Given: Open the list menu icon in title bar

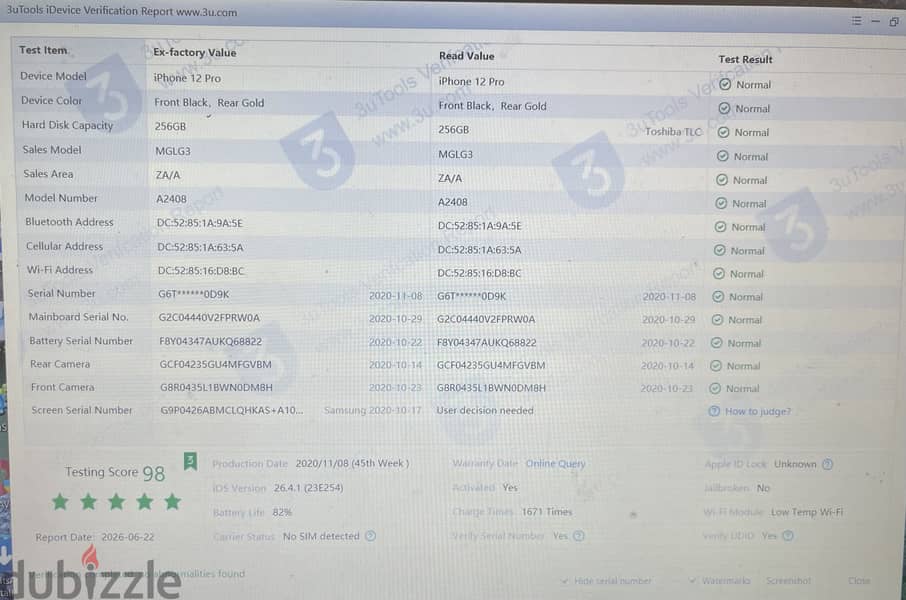Looking at the screenshot, I should 856,21.
